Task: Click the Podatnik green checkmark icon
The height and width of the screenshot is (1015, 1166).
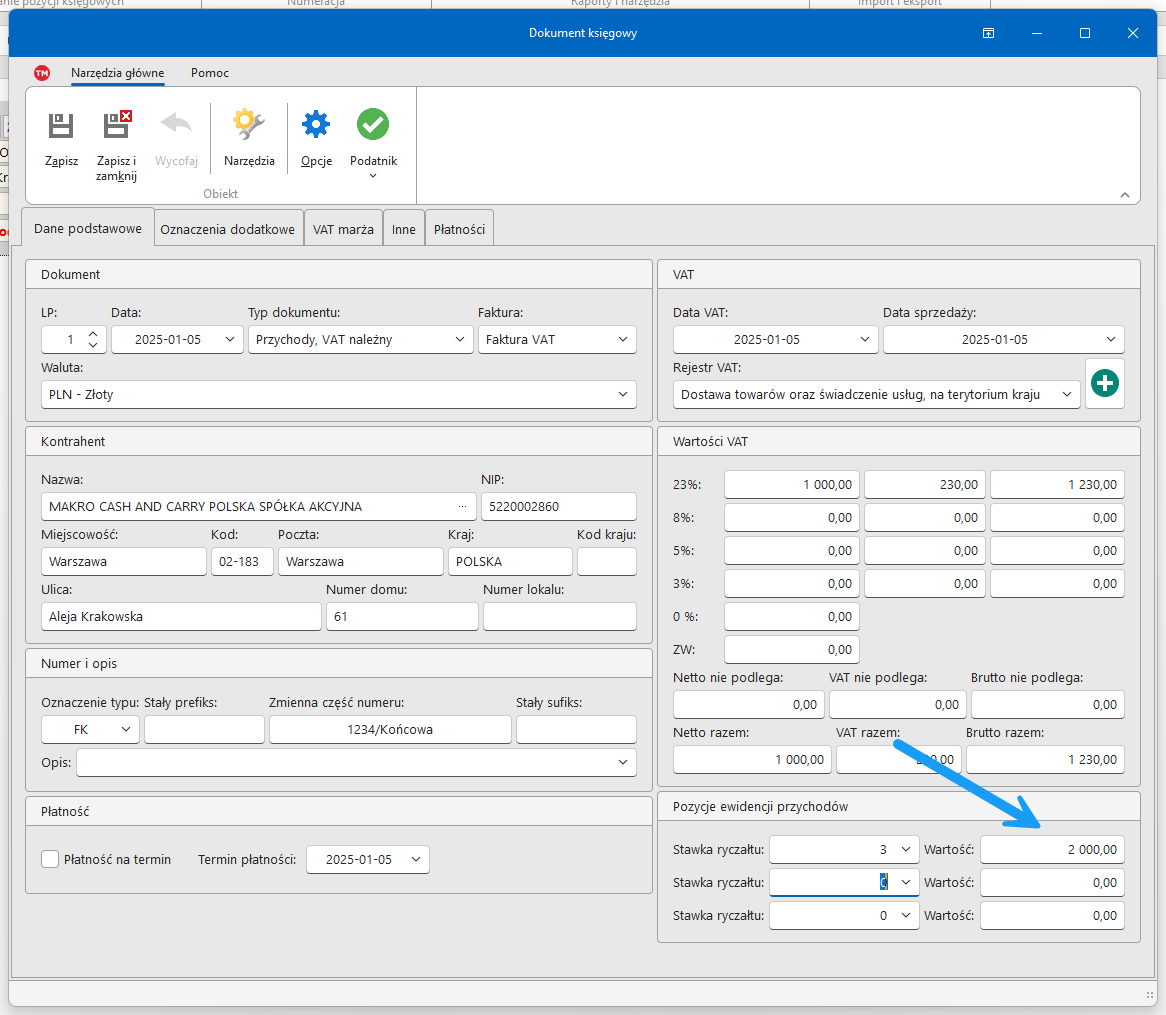Action: 373,126
